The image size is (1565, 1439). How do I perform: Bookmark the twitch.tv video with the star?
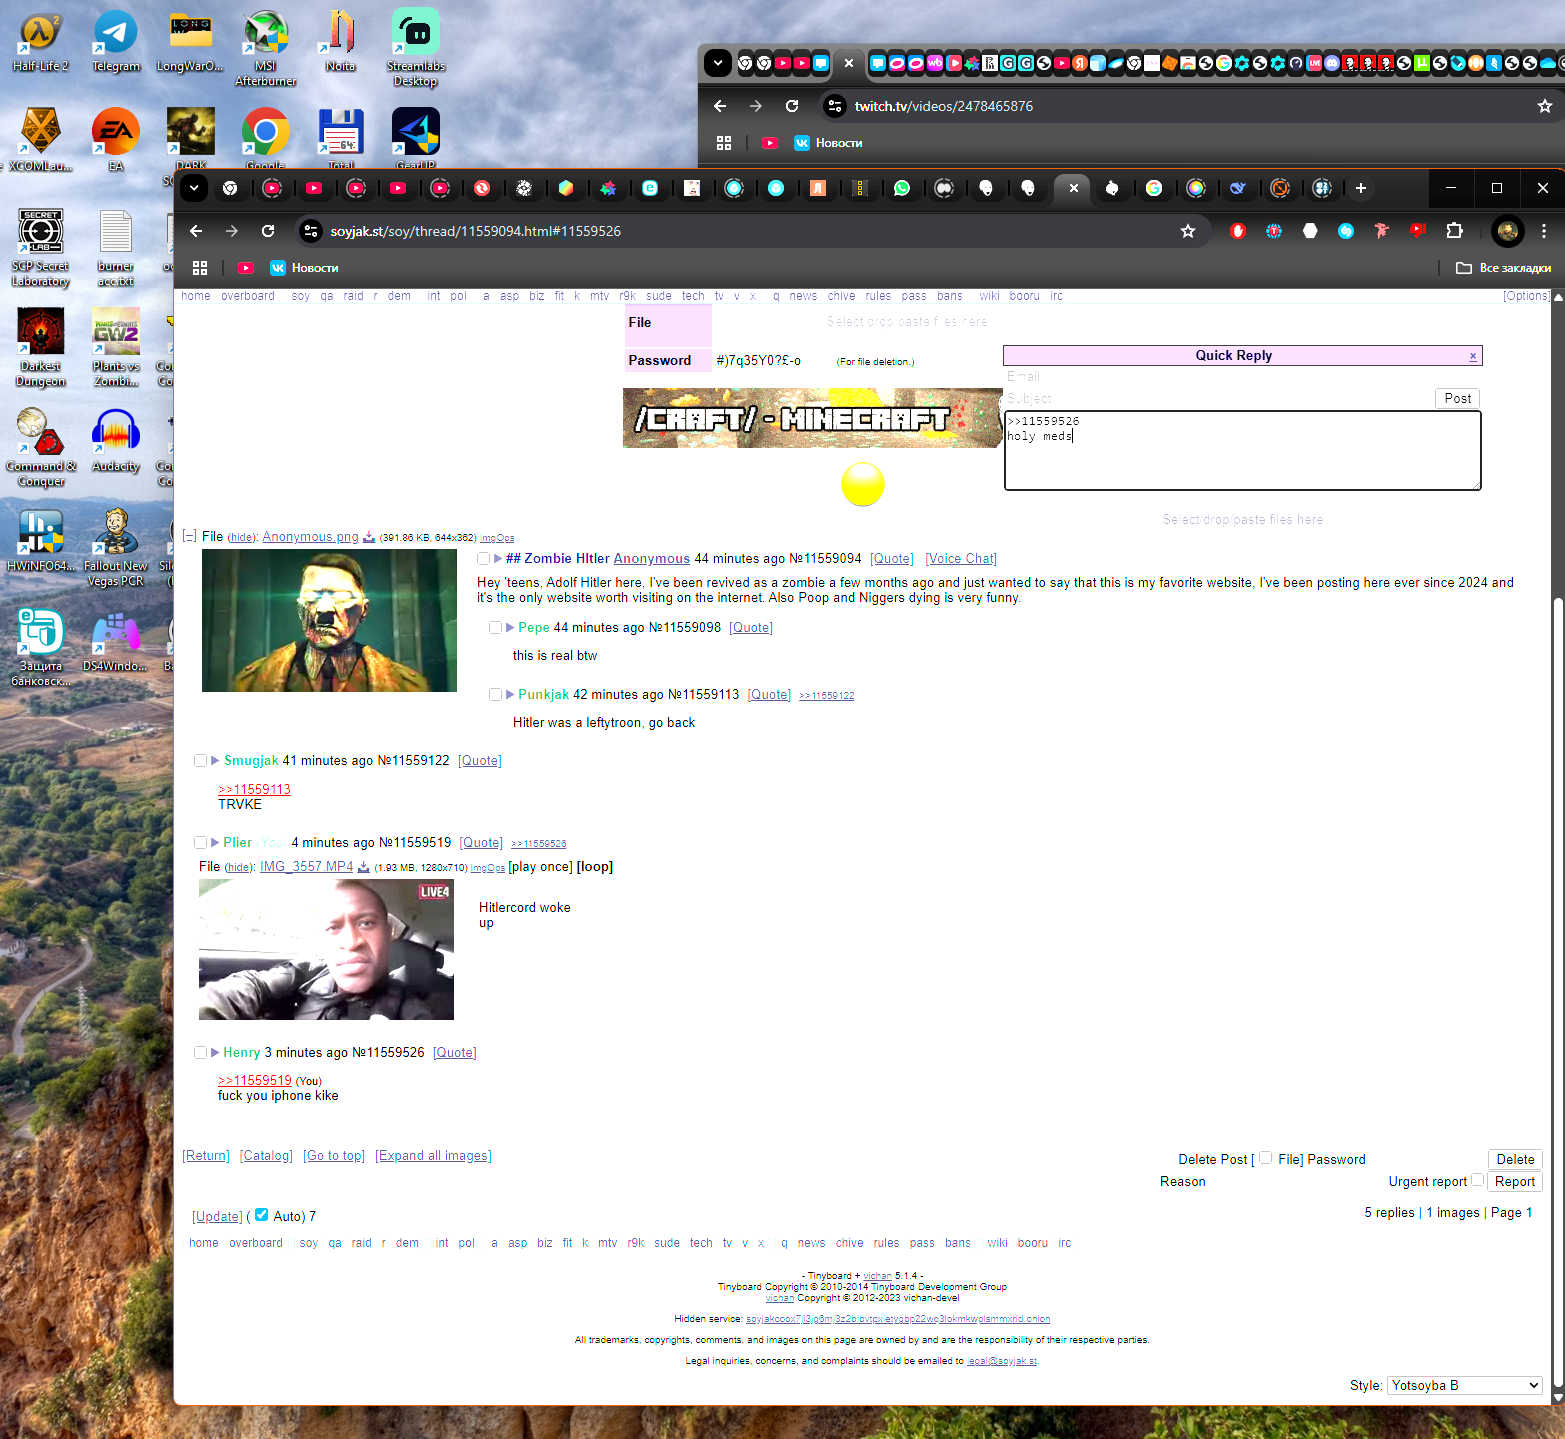coord(1544,106)
